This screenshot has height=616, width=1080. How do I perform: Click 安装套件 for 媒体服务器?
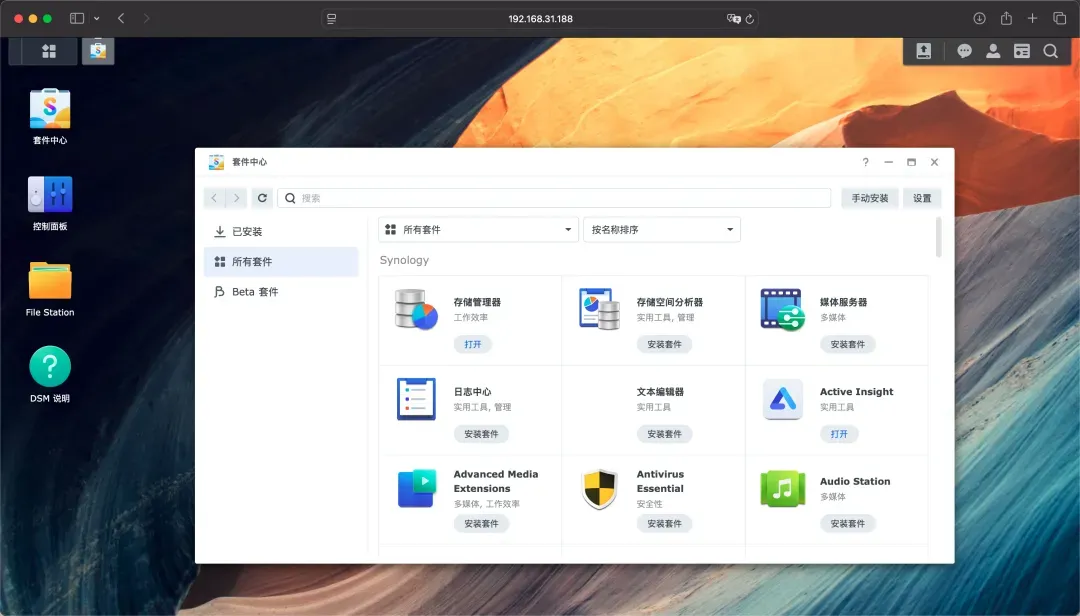click(x=847, y=344)
